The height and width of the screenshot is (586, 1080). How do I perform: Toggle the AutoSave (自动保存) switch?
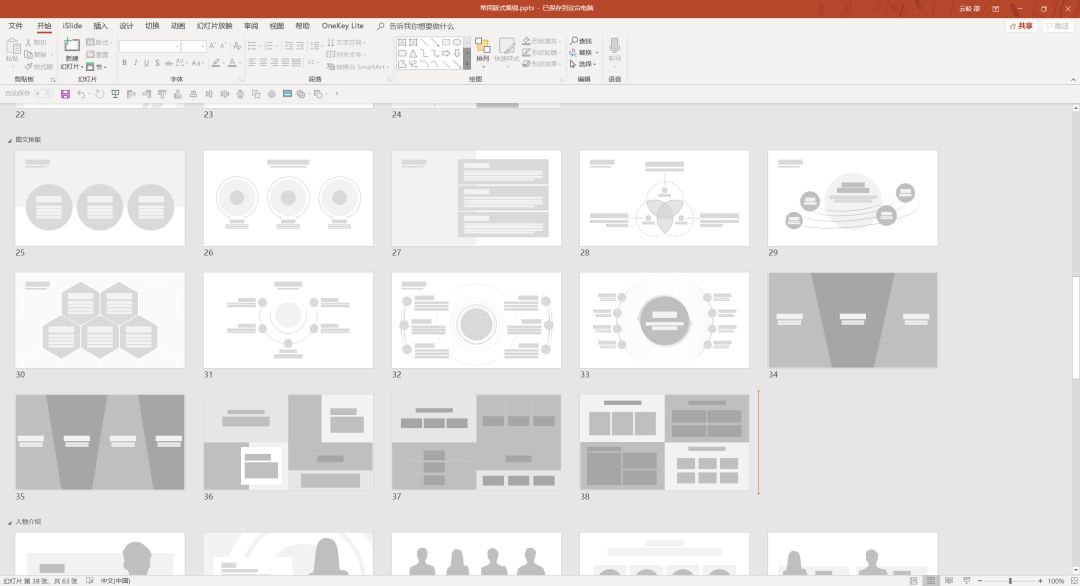(43, 94)
